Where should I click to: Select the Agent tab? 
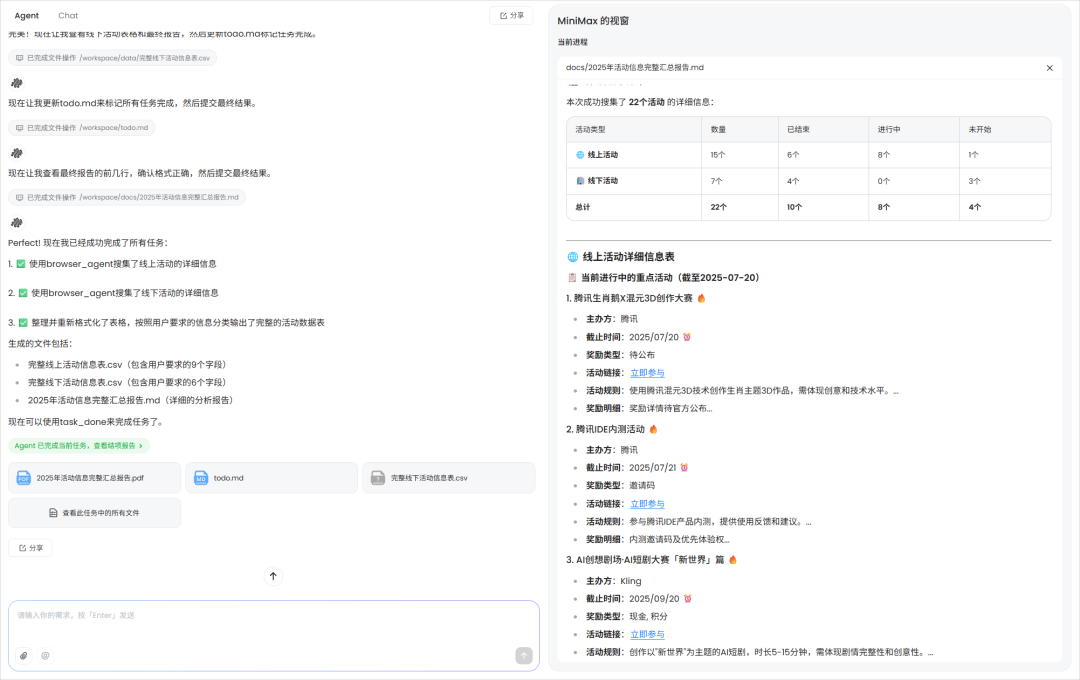[x=27, y=15]
